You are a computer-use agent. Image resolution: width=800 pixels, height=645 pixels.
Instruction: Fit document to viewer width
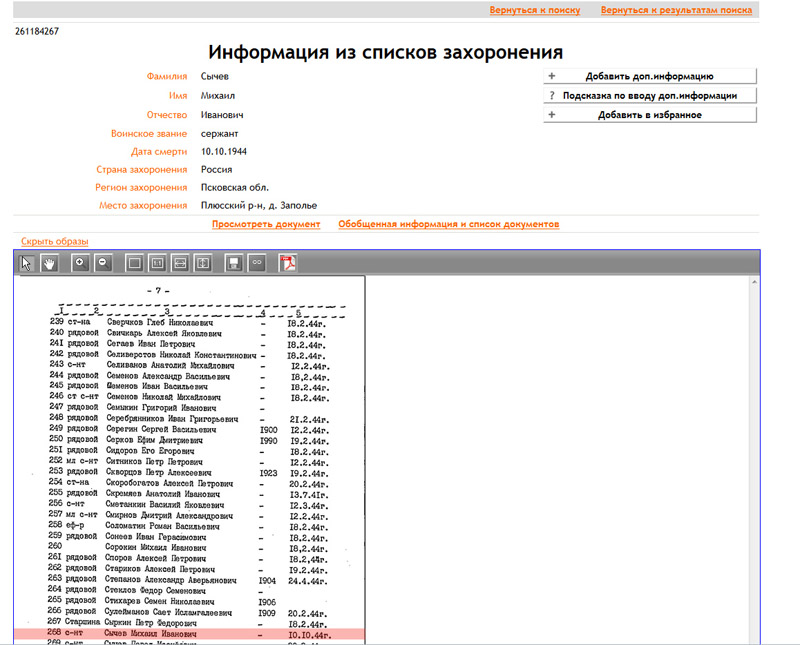181,263
